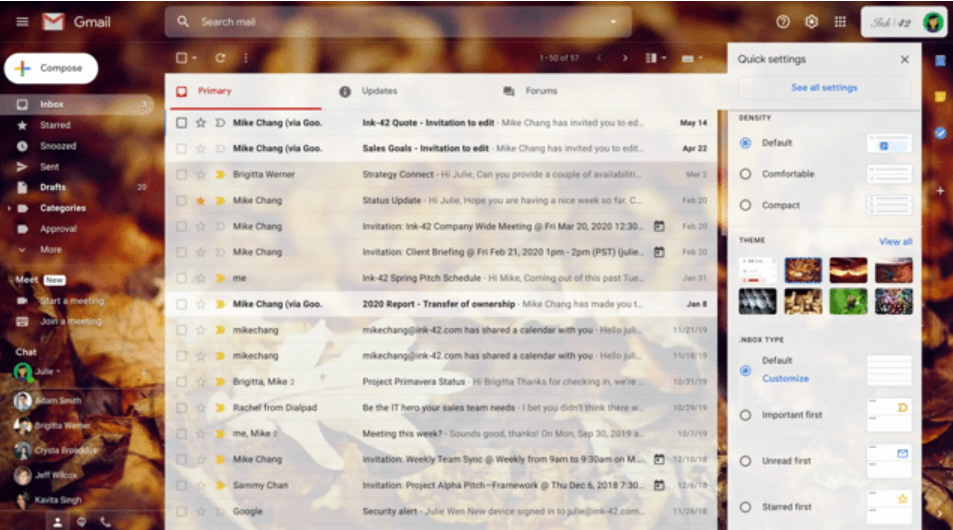Show the contacts tab in chat footer

(57, 521)
